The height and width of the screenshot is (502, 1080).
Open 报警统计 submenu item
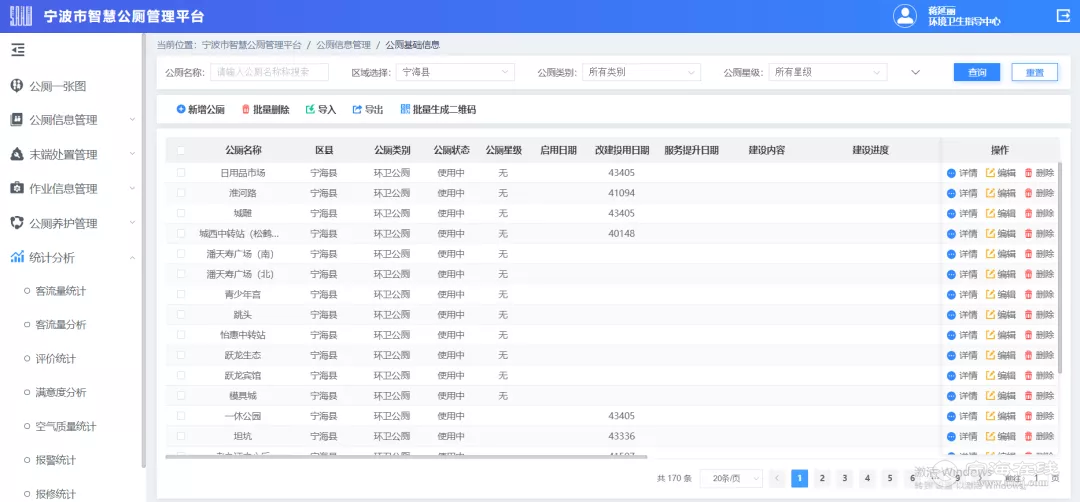(55, 460)
